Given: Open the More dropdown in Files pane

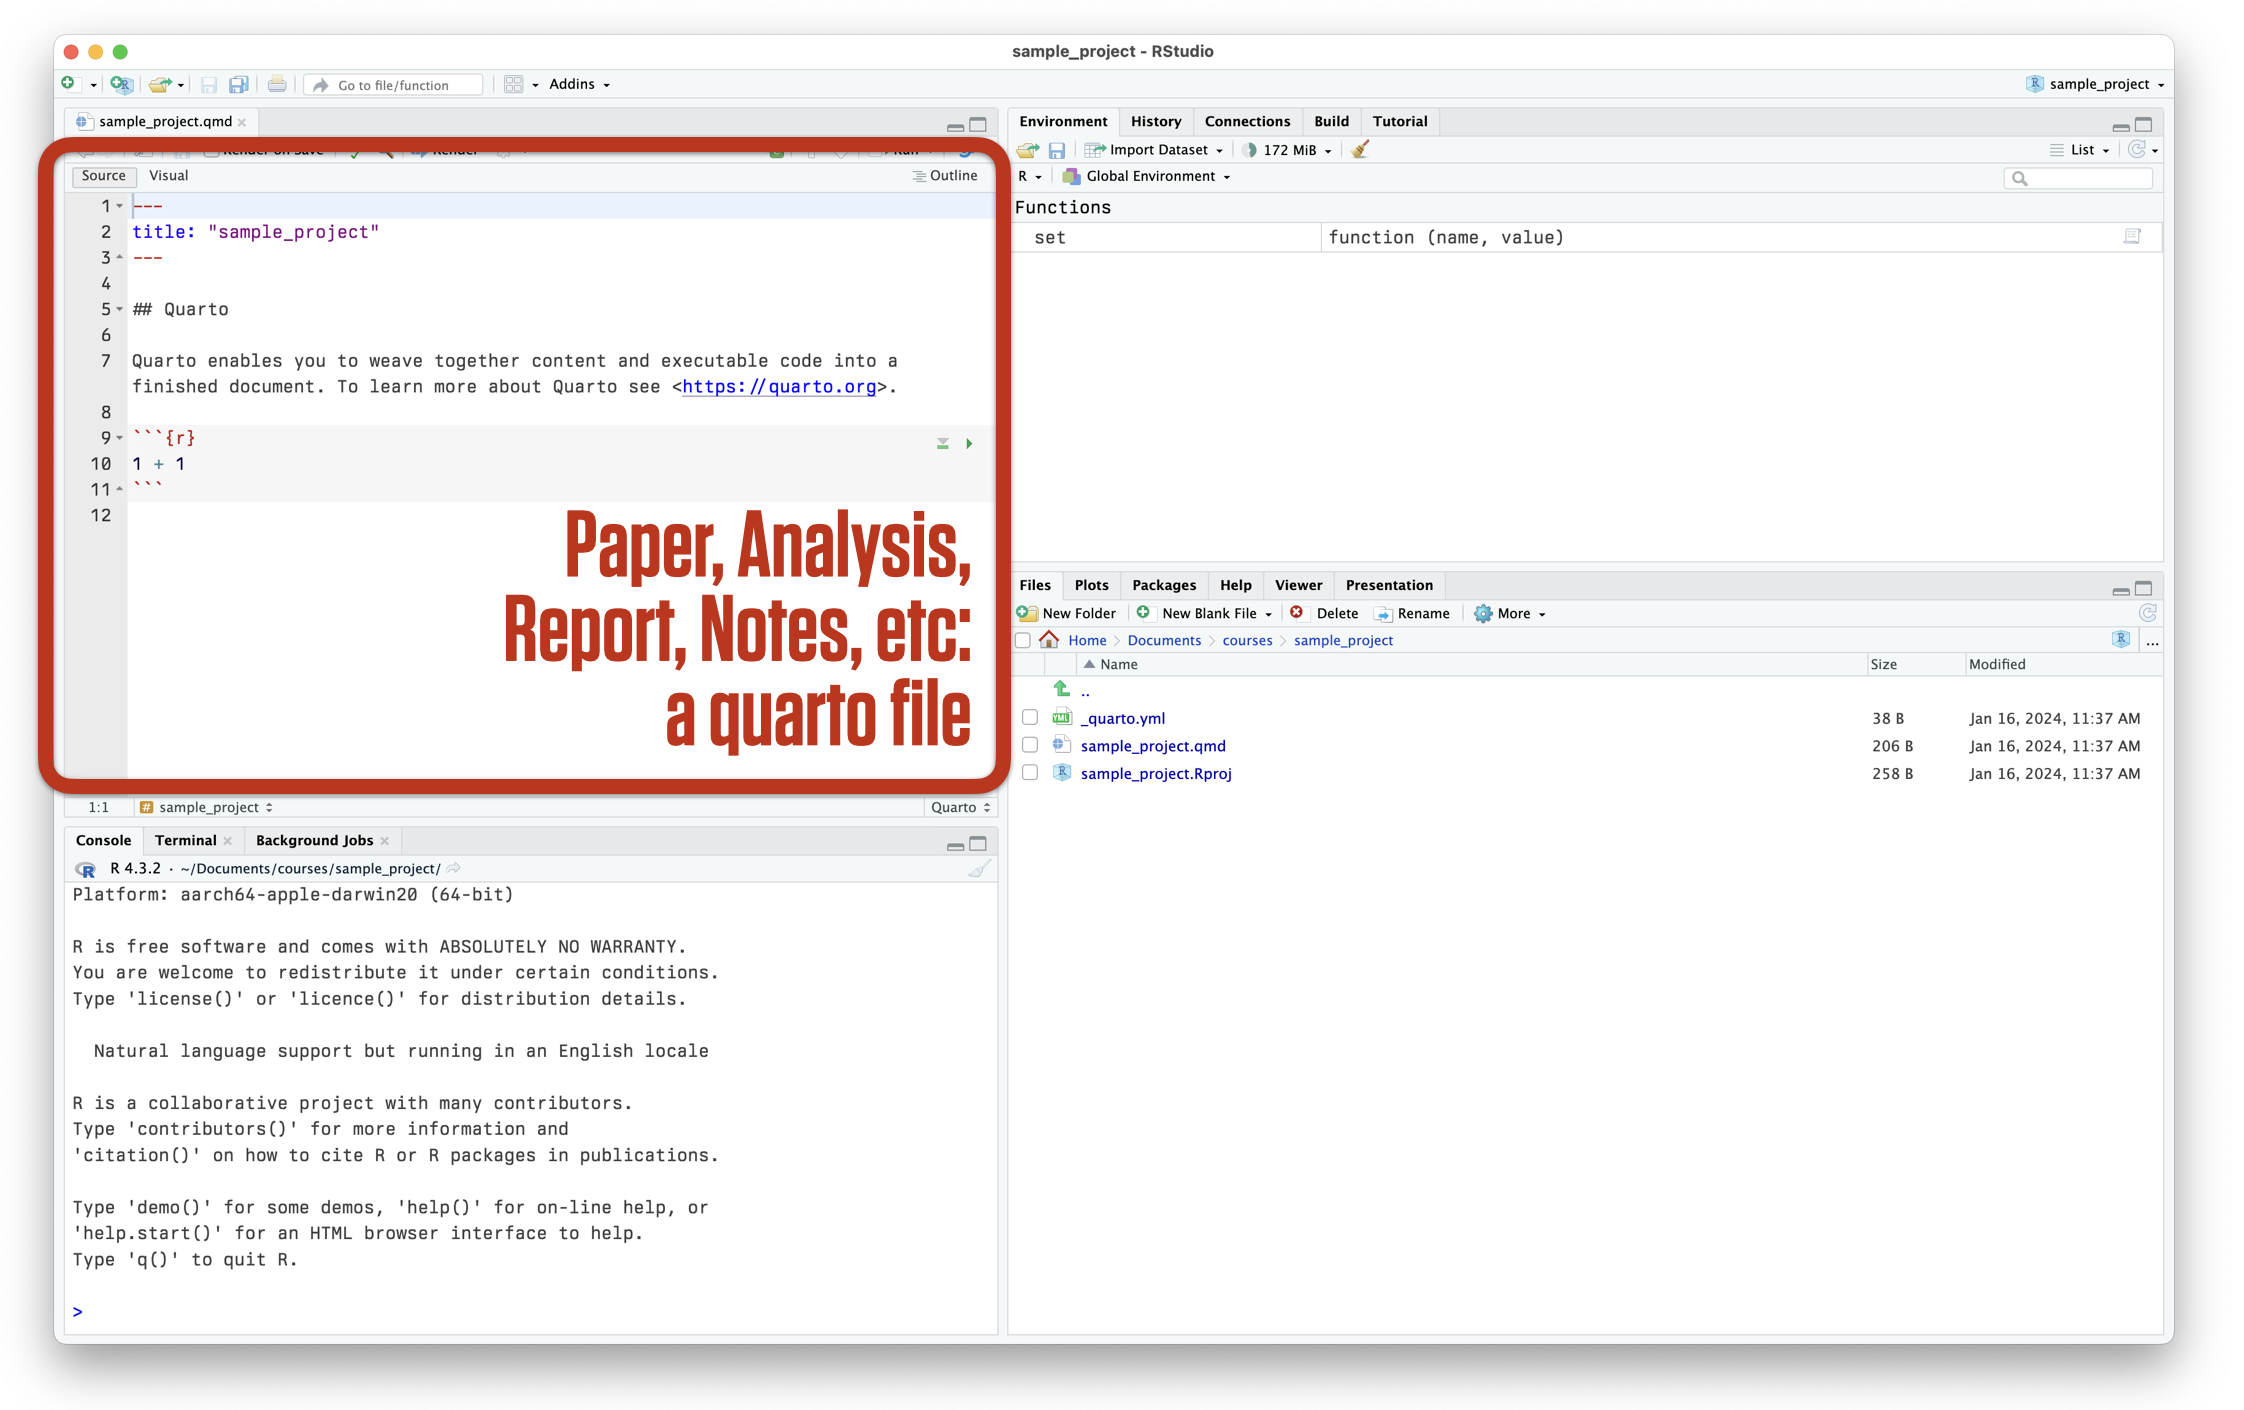Looking at the screenshot, I should pos(1511,613).
